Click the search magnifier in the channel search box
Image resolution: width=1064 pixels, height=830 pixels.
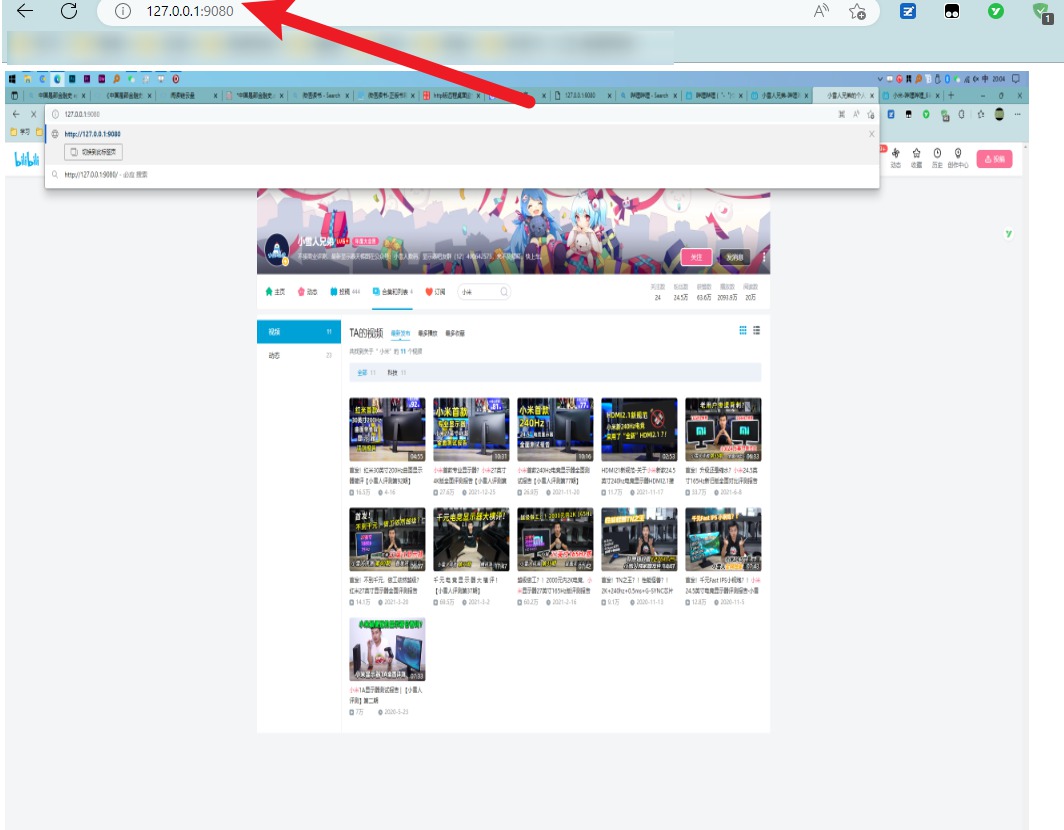pyautogui.click(x=503, y=292)
